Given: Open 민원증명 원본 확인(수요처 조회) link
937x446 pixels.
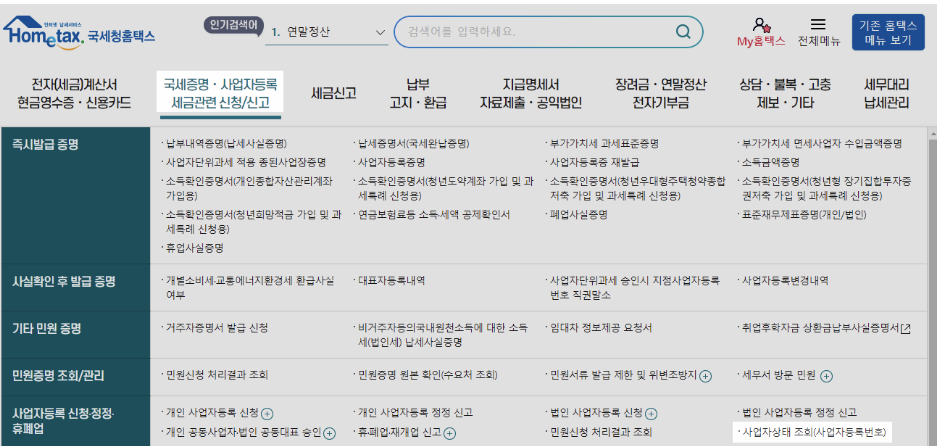Looking at the screenshot, I should [x=428, y=376].
